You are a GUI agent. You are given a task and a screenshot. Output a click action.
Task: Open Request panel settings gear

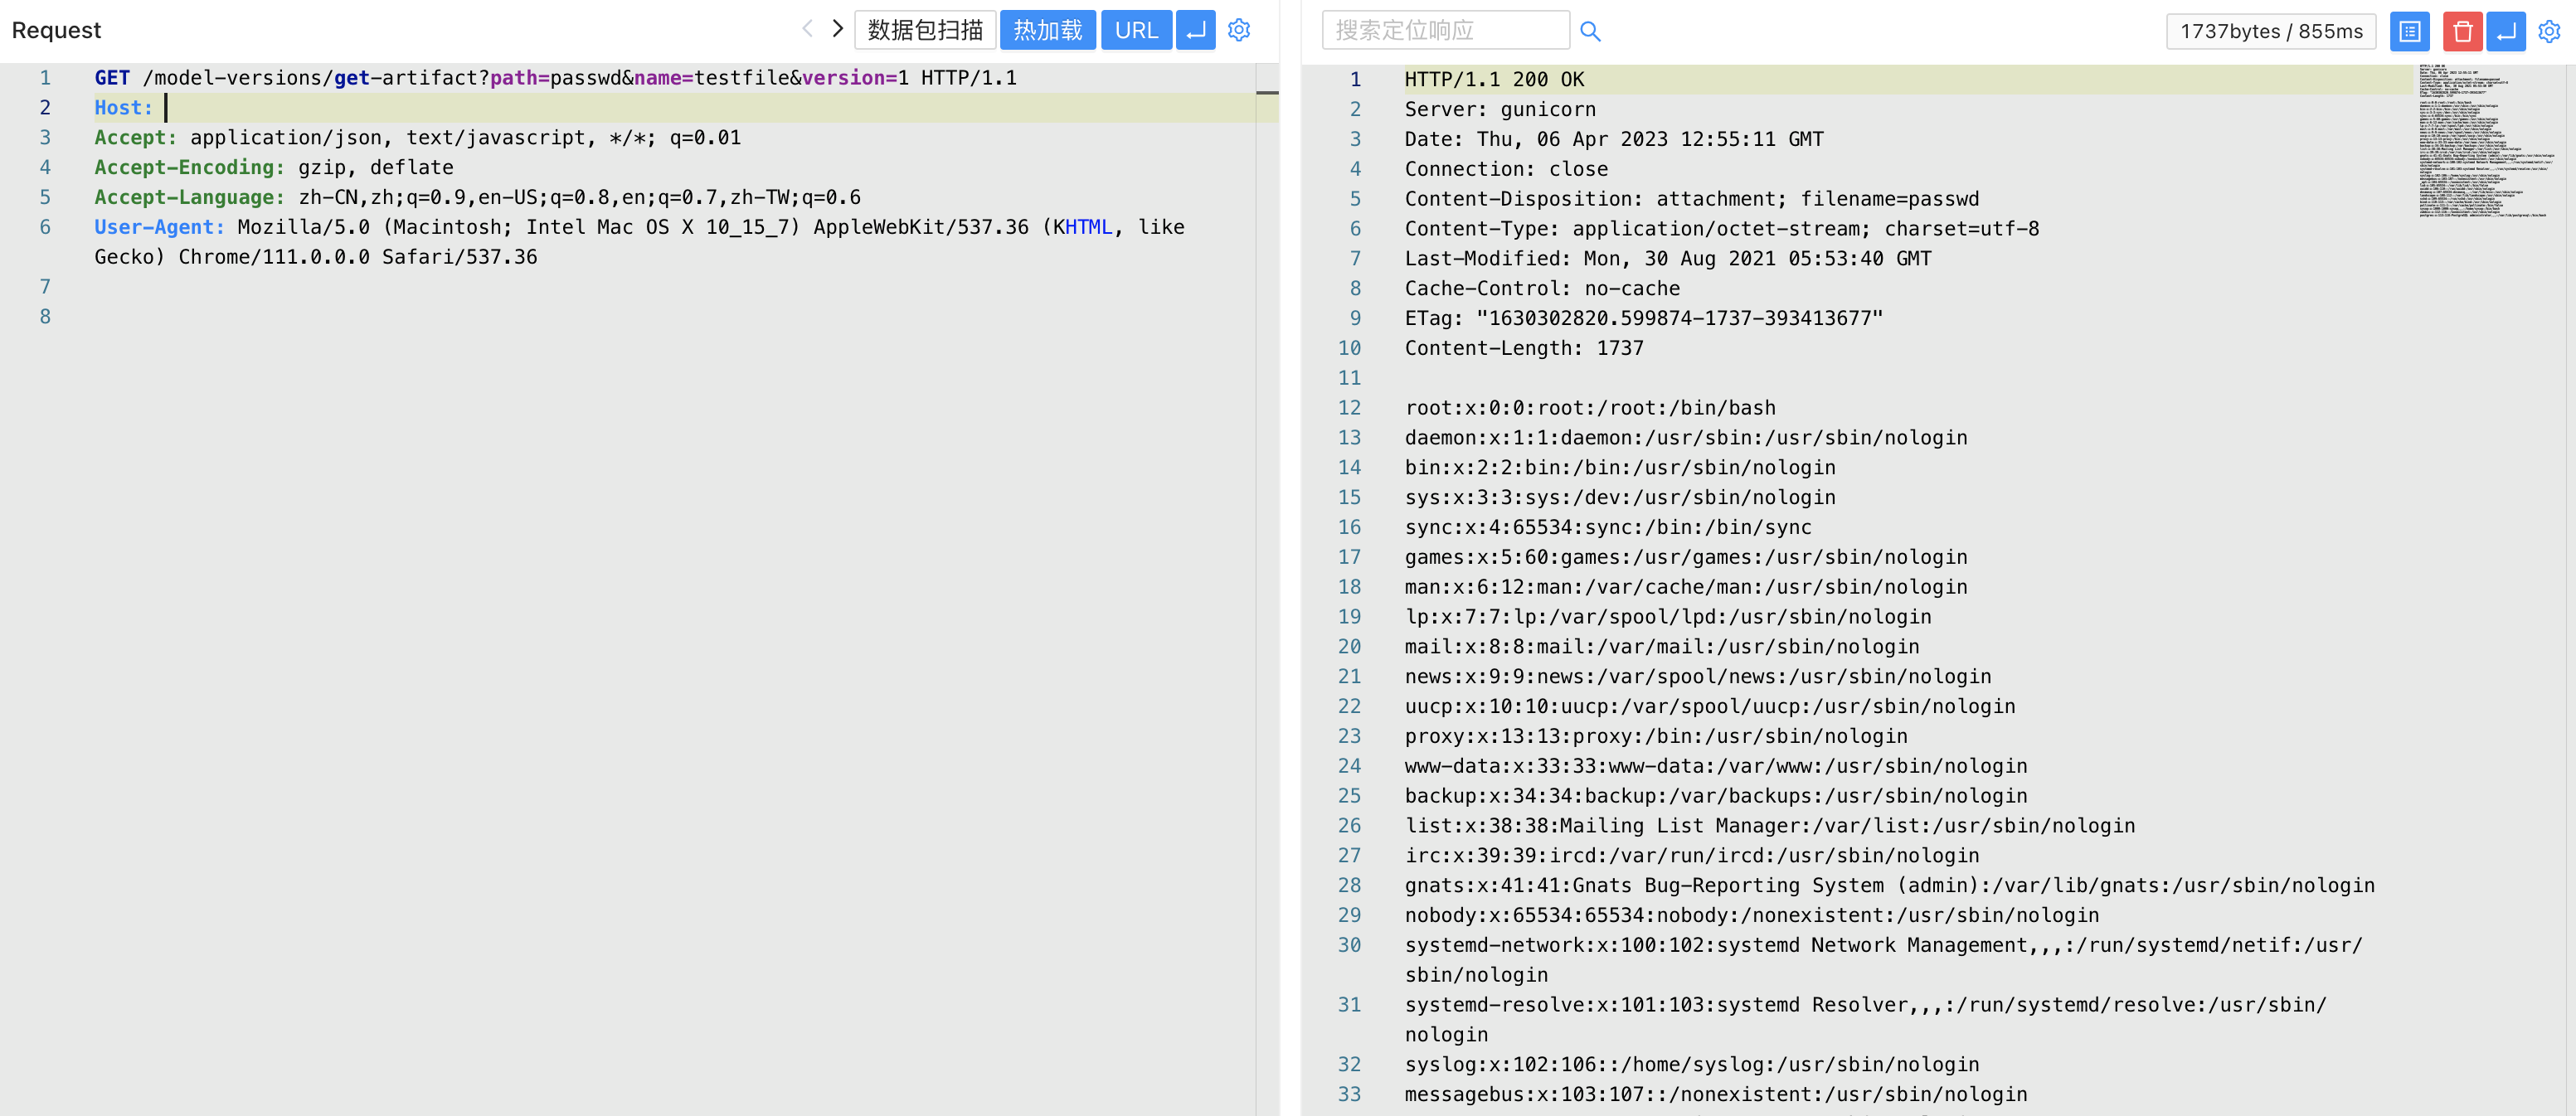1239,30
